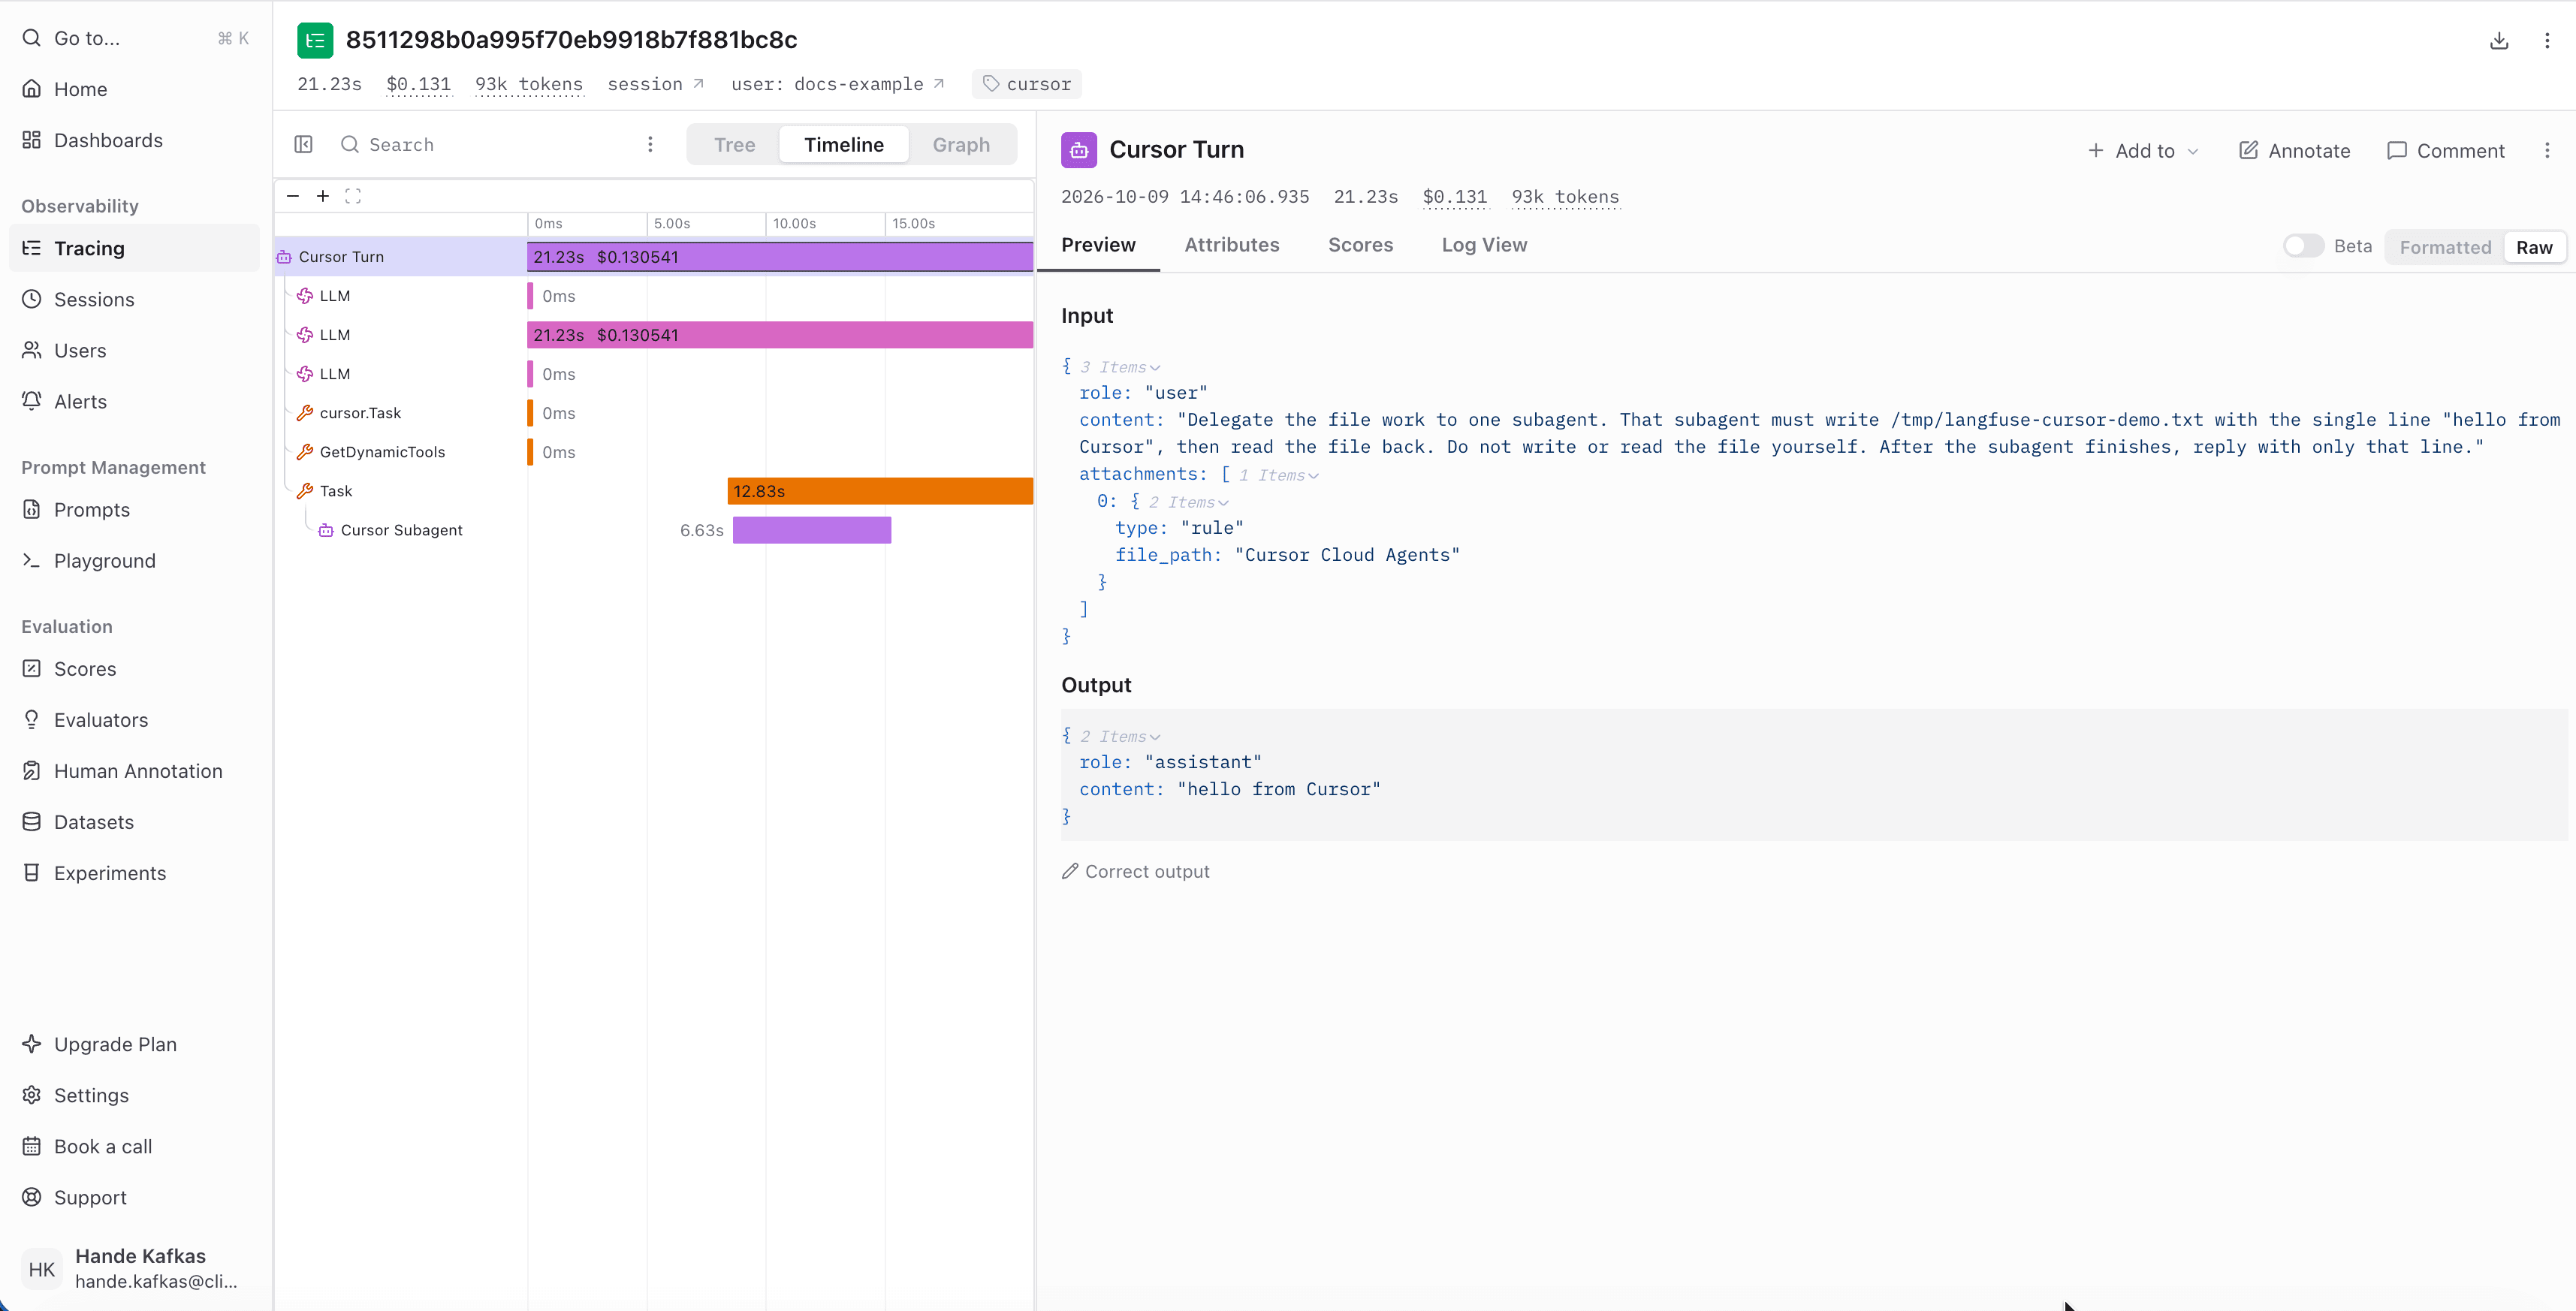
Task: Open user docs-example link
Action: (838, 84)
